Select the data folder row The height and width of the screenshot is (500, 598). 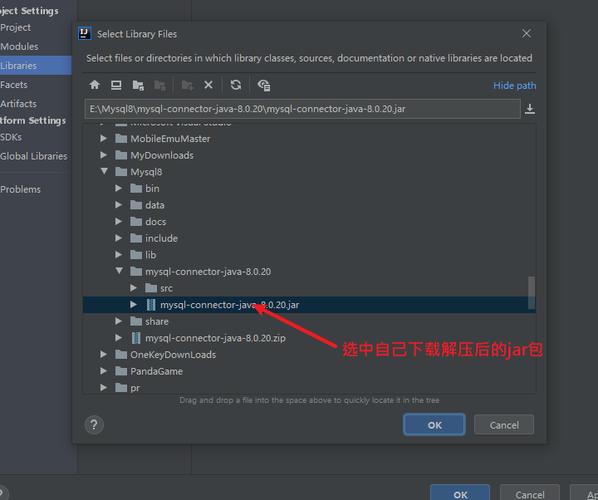pos(309,205)
